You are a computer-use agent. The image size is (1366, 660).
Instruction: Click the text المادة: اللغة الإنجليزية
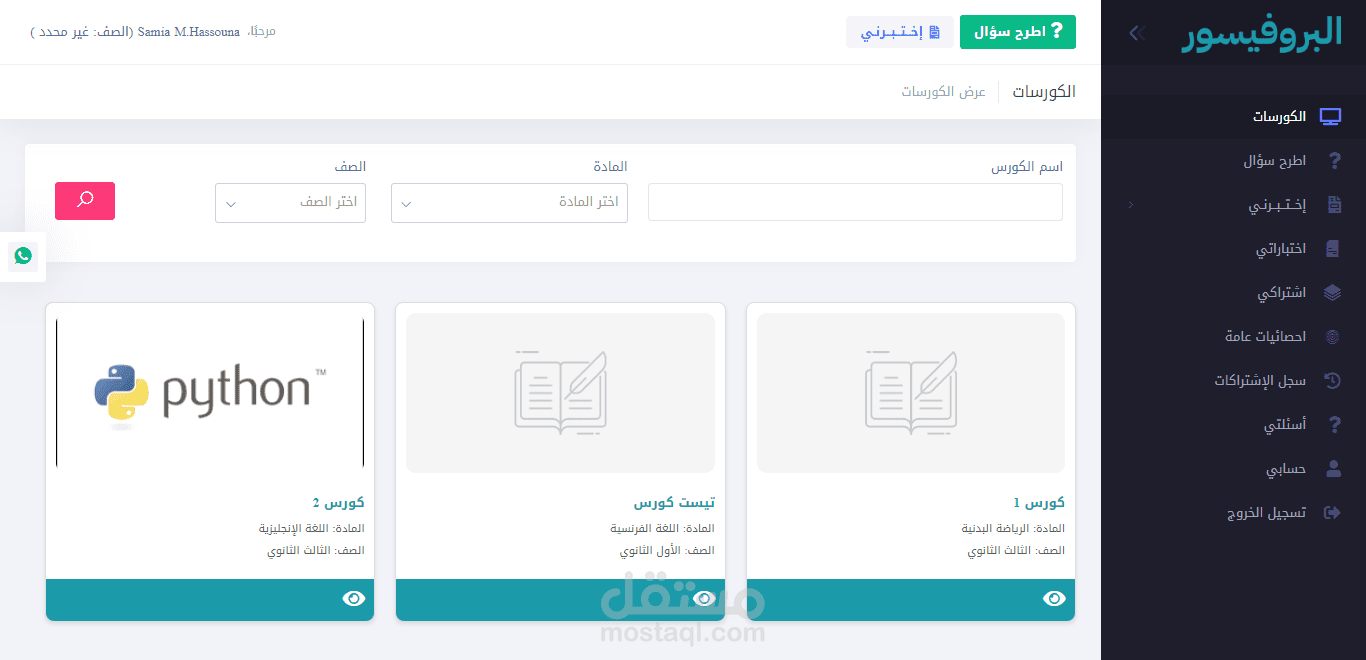point(312,528)
